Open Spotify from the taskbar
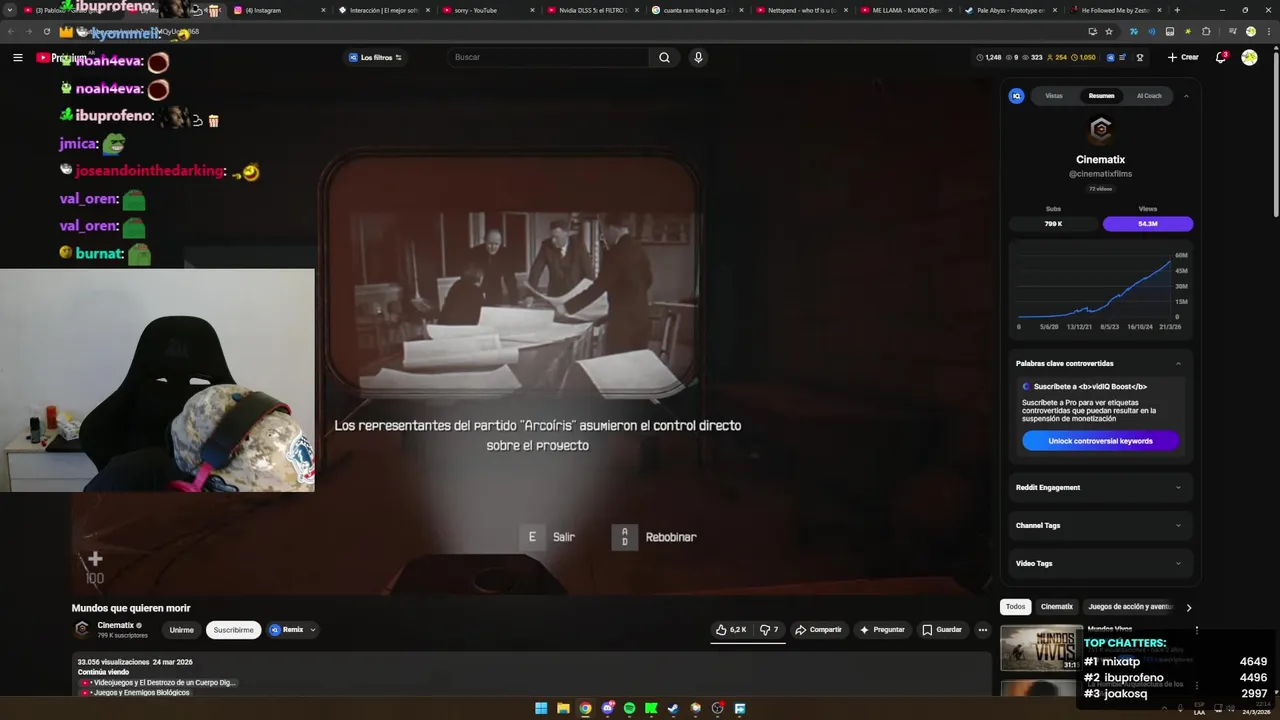This screenshot has height=720, width=1280. point(629,708)
